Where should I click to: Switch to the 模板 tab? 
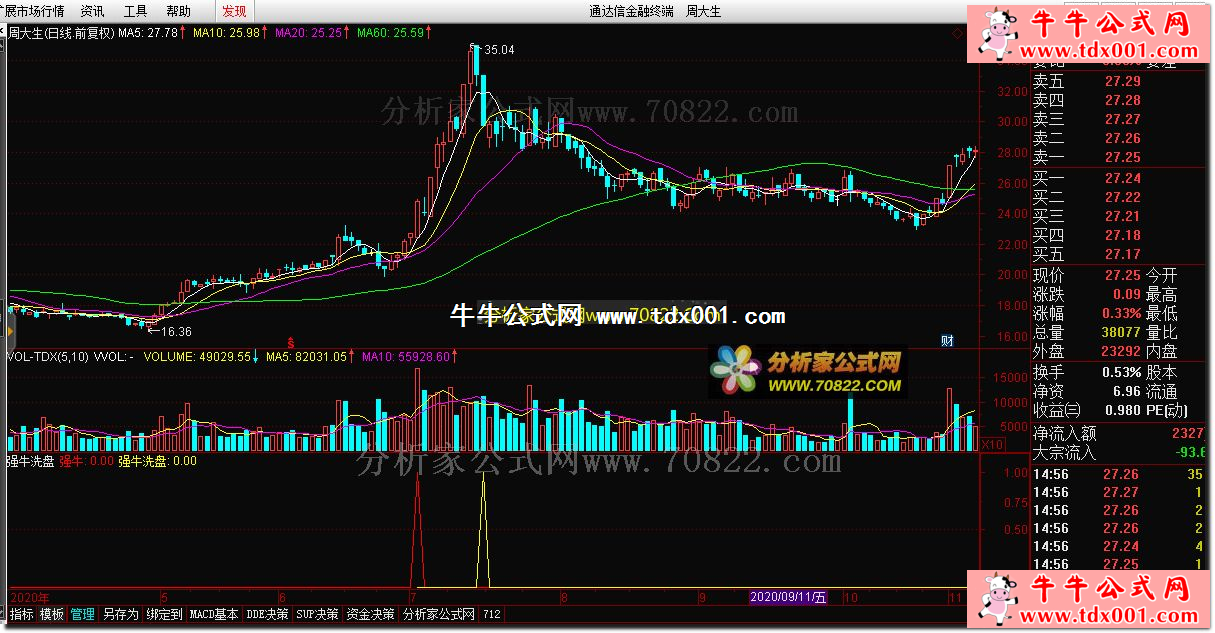point(52,614)
